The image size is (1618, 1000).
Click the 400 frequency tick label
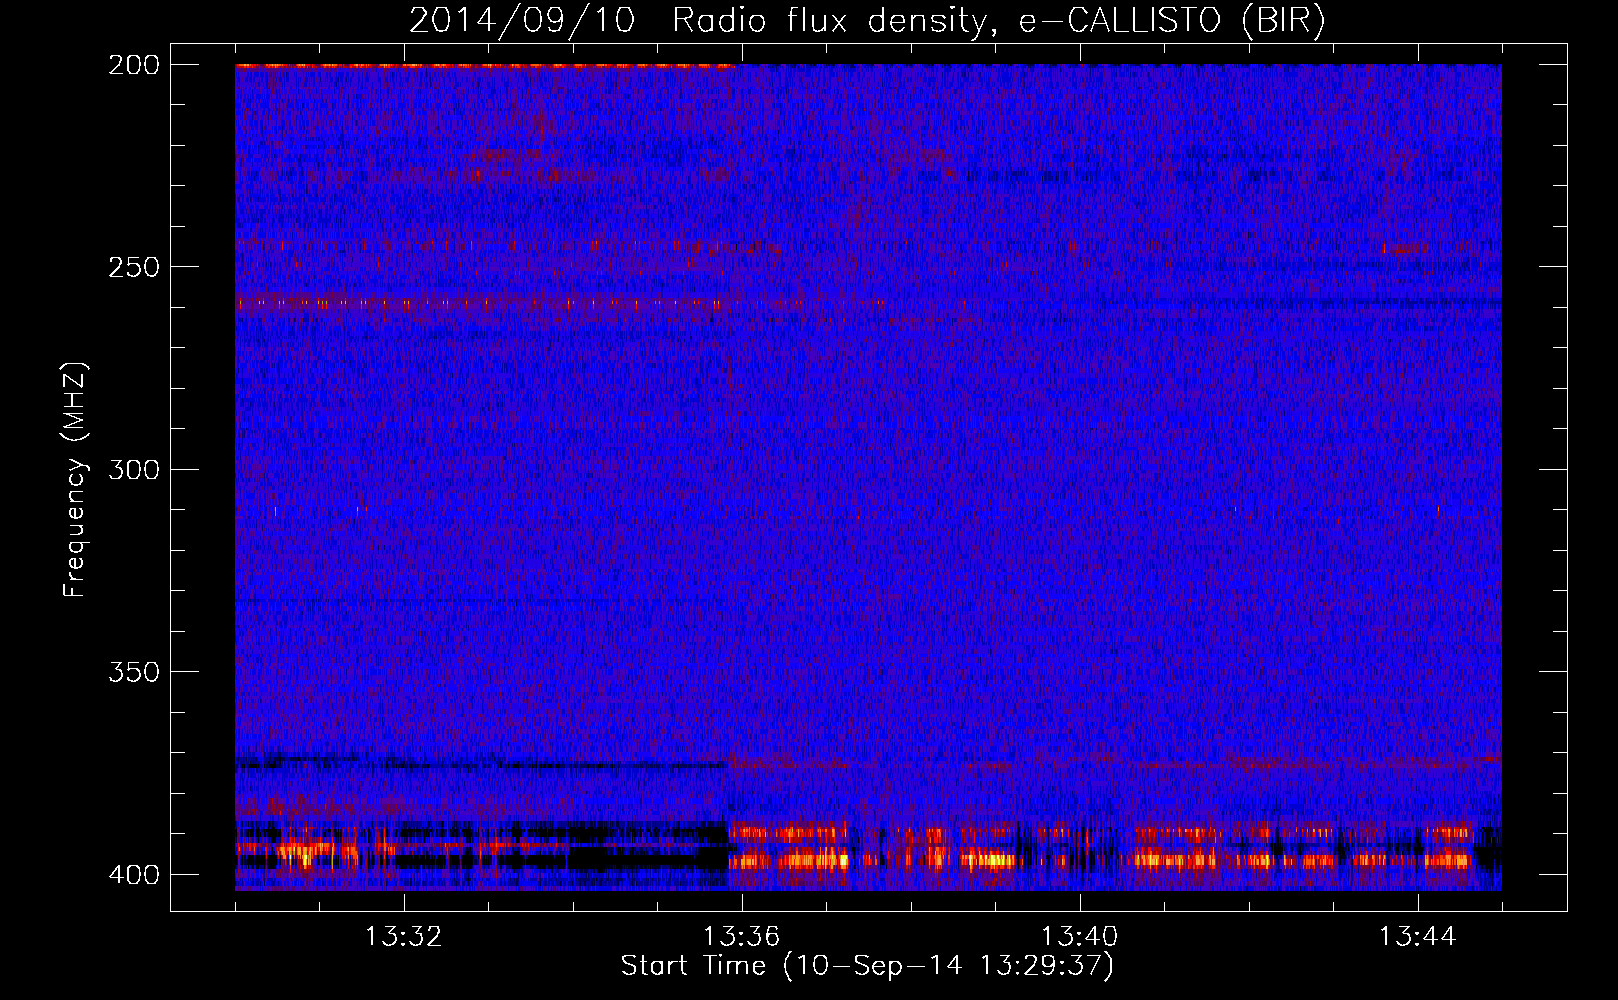point(134,874)
